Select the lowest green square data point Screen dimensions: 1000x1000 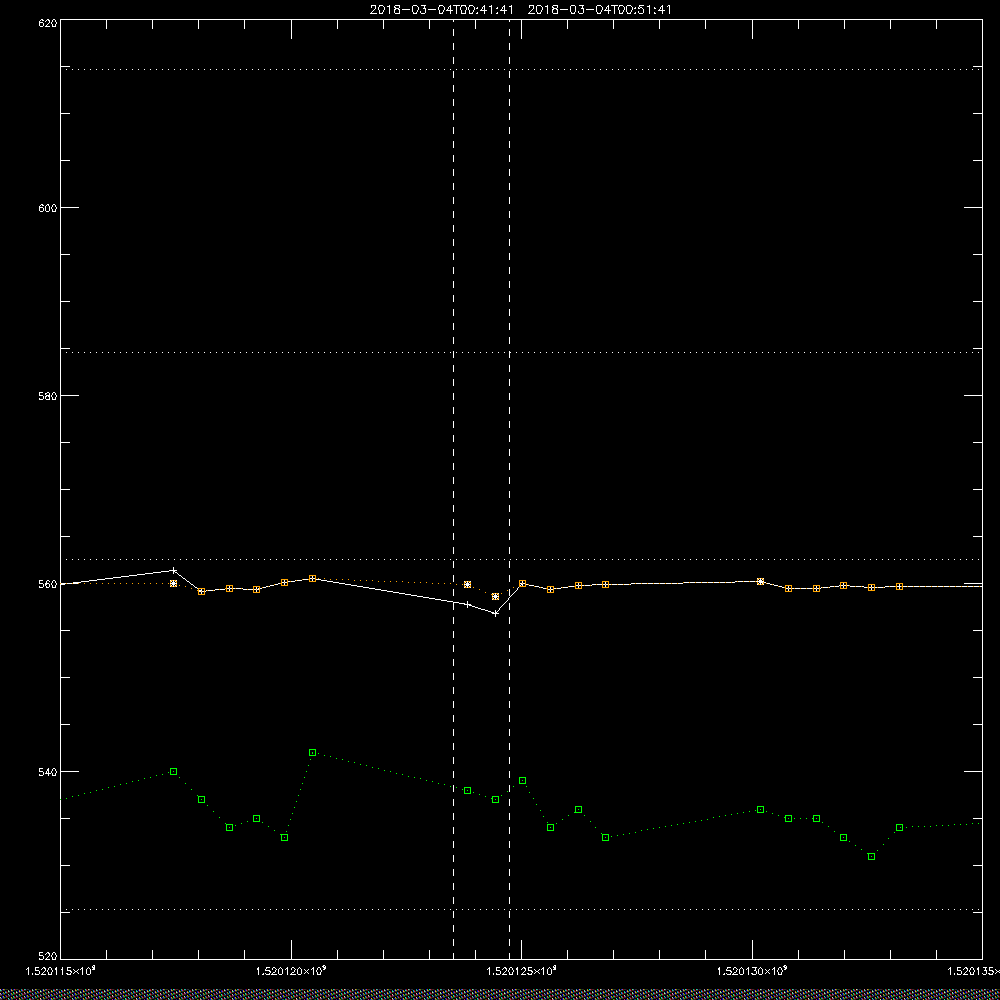[872, 857]
